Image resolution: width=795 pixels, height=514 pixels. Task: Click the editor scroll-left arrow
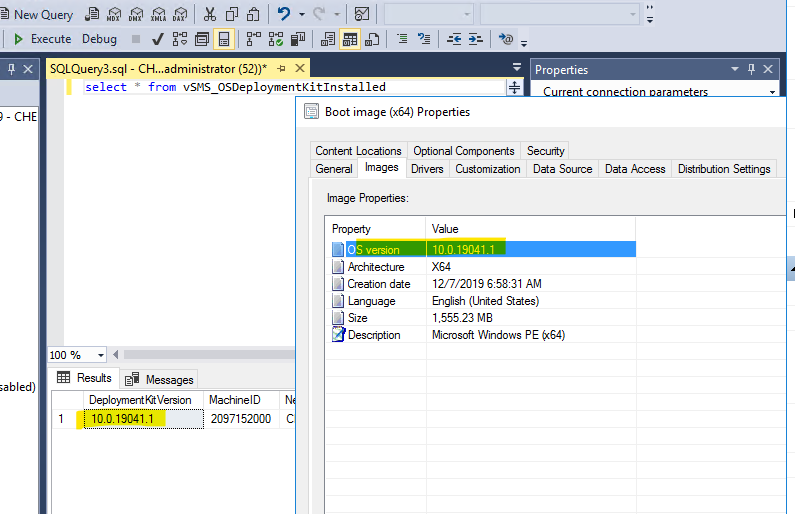point(116,354)
